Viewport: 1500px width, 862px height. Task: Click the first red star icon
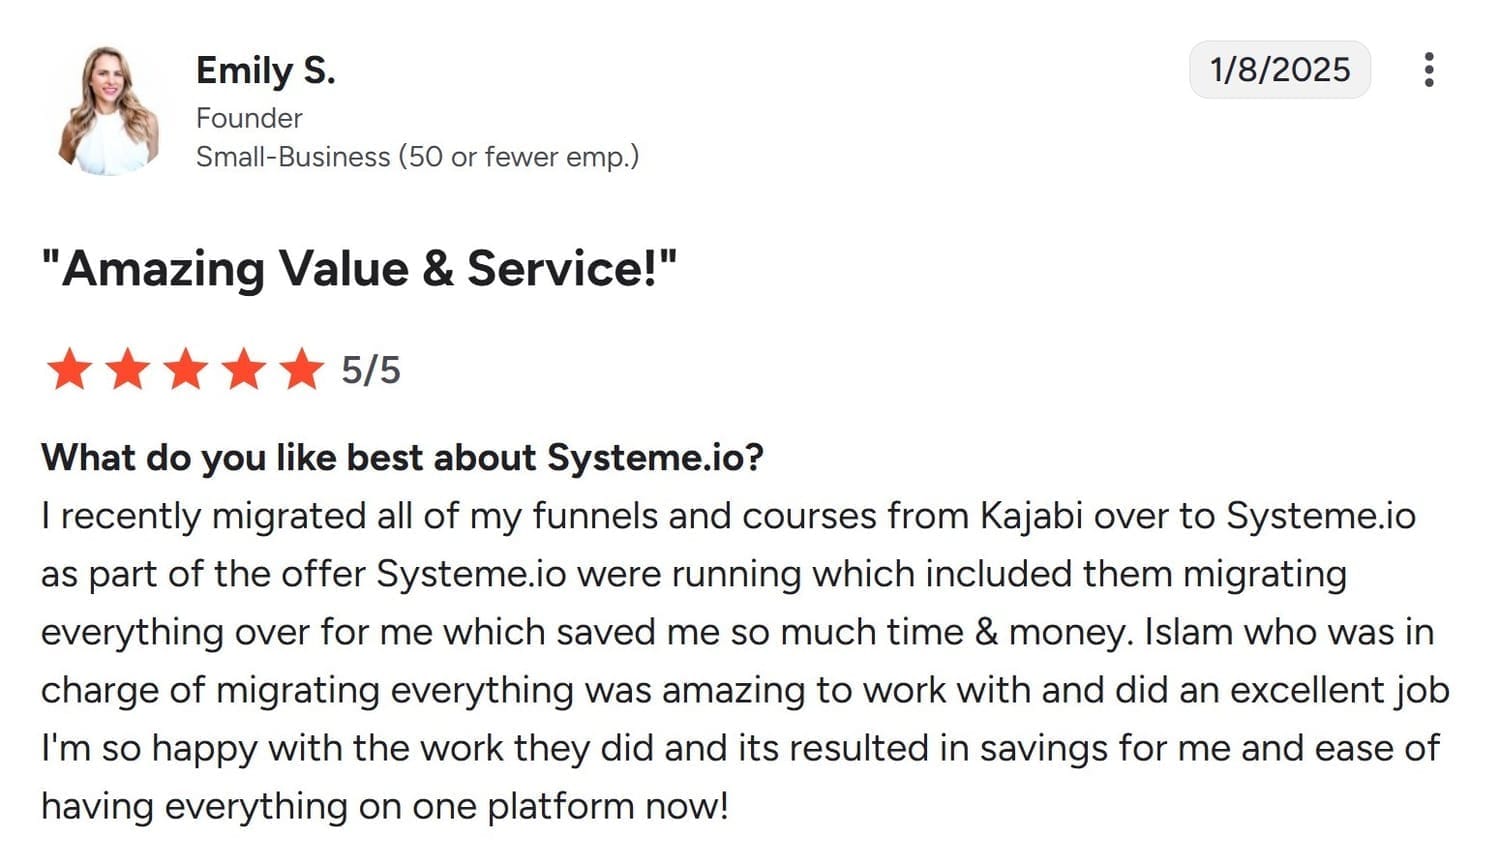69,370
